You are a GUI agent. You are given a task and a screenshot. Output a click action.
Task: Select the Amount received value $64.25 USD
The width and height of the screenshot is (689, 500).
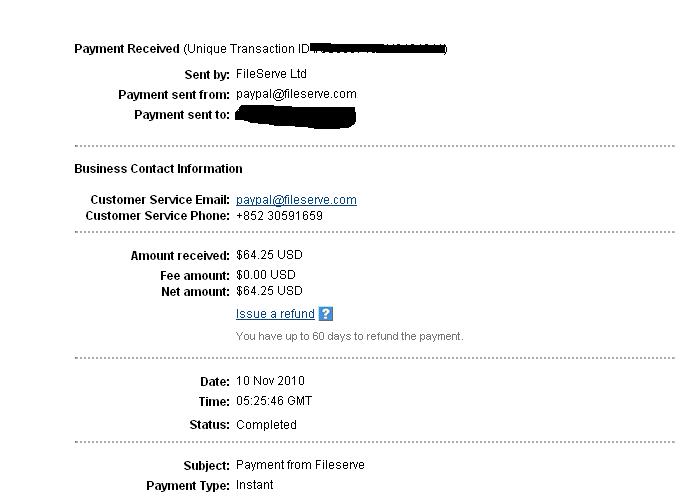[269, 256]
